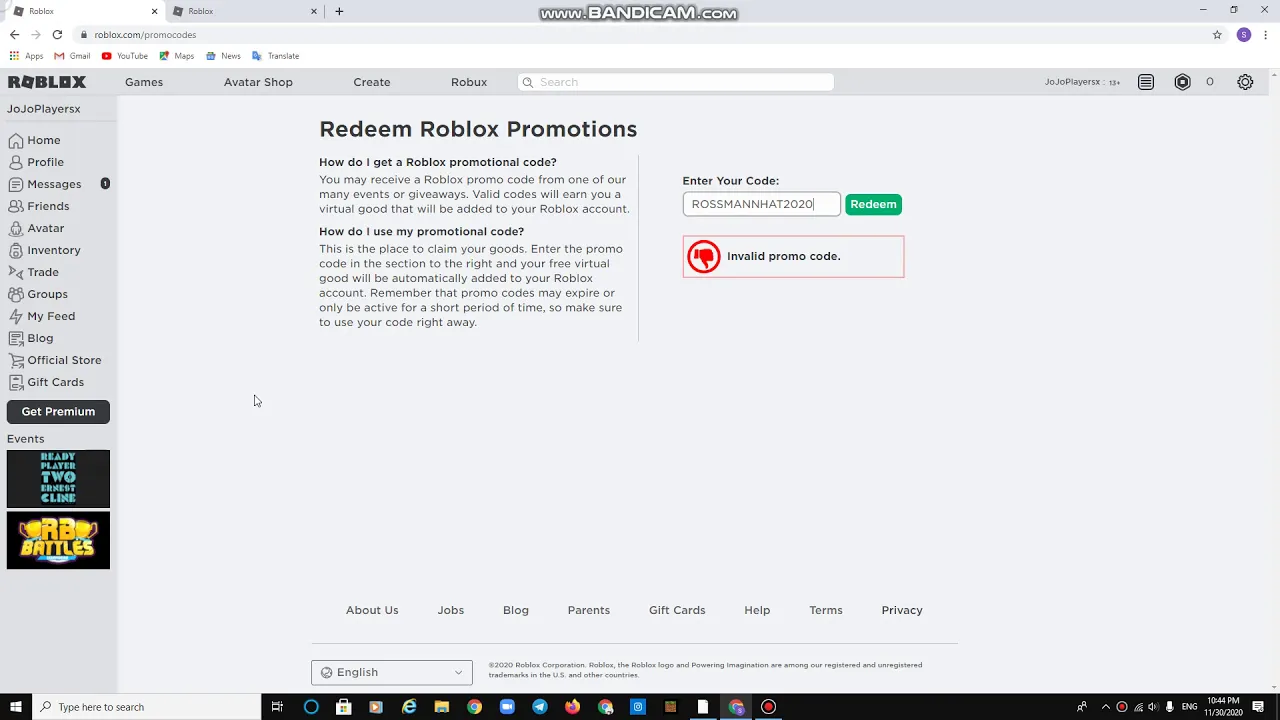Reload the page in browser
This screenshot has width=1280, height=720.
pyautogui.click(x=57, y=34)
